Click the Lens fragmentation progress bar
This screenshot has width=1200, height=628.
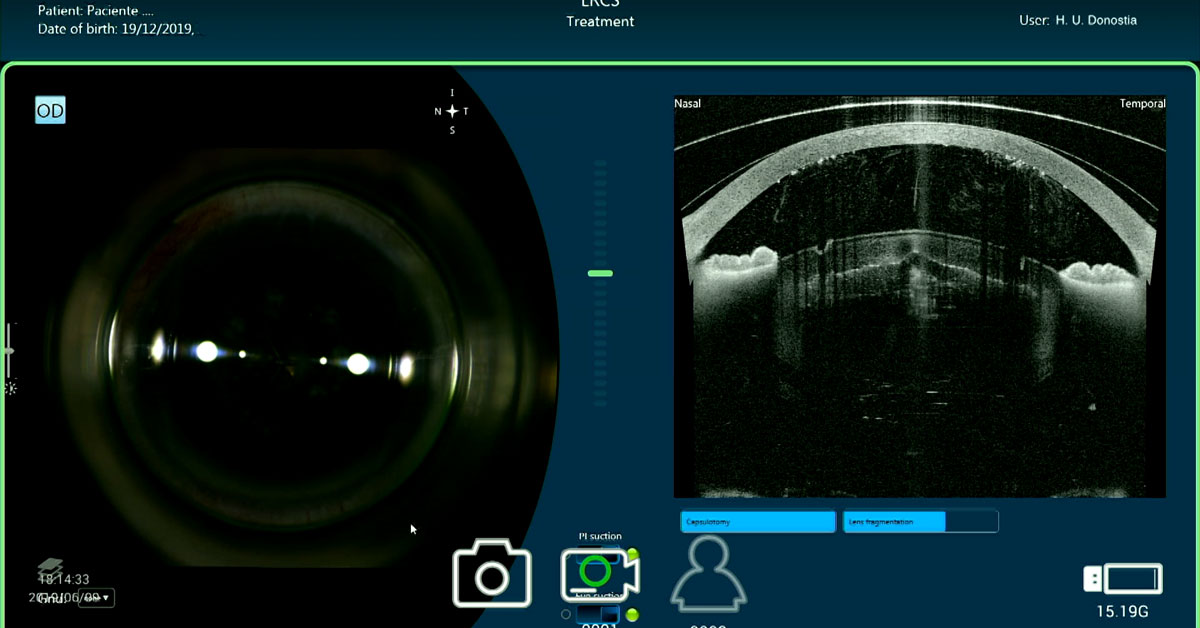point(921,522)
